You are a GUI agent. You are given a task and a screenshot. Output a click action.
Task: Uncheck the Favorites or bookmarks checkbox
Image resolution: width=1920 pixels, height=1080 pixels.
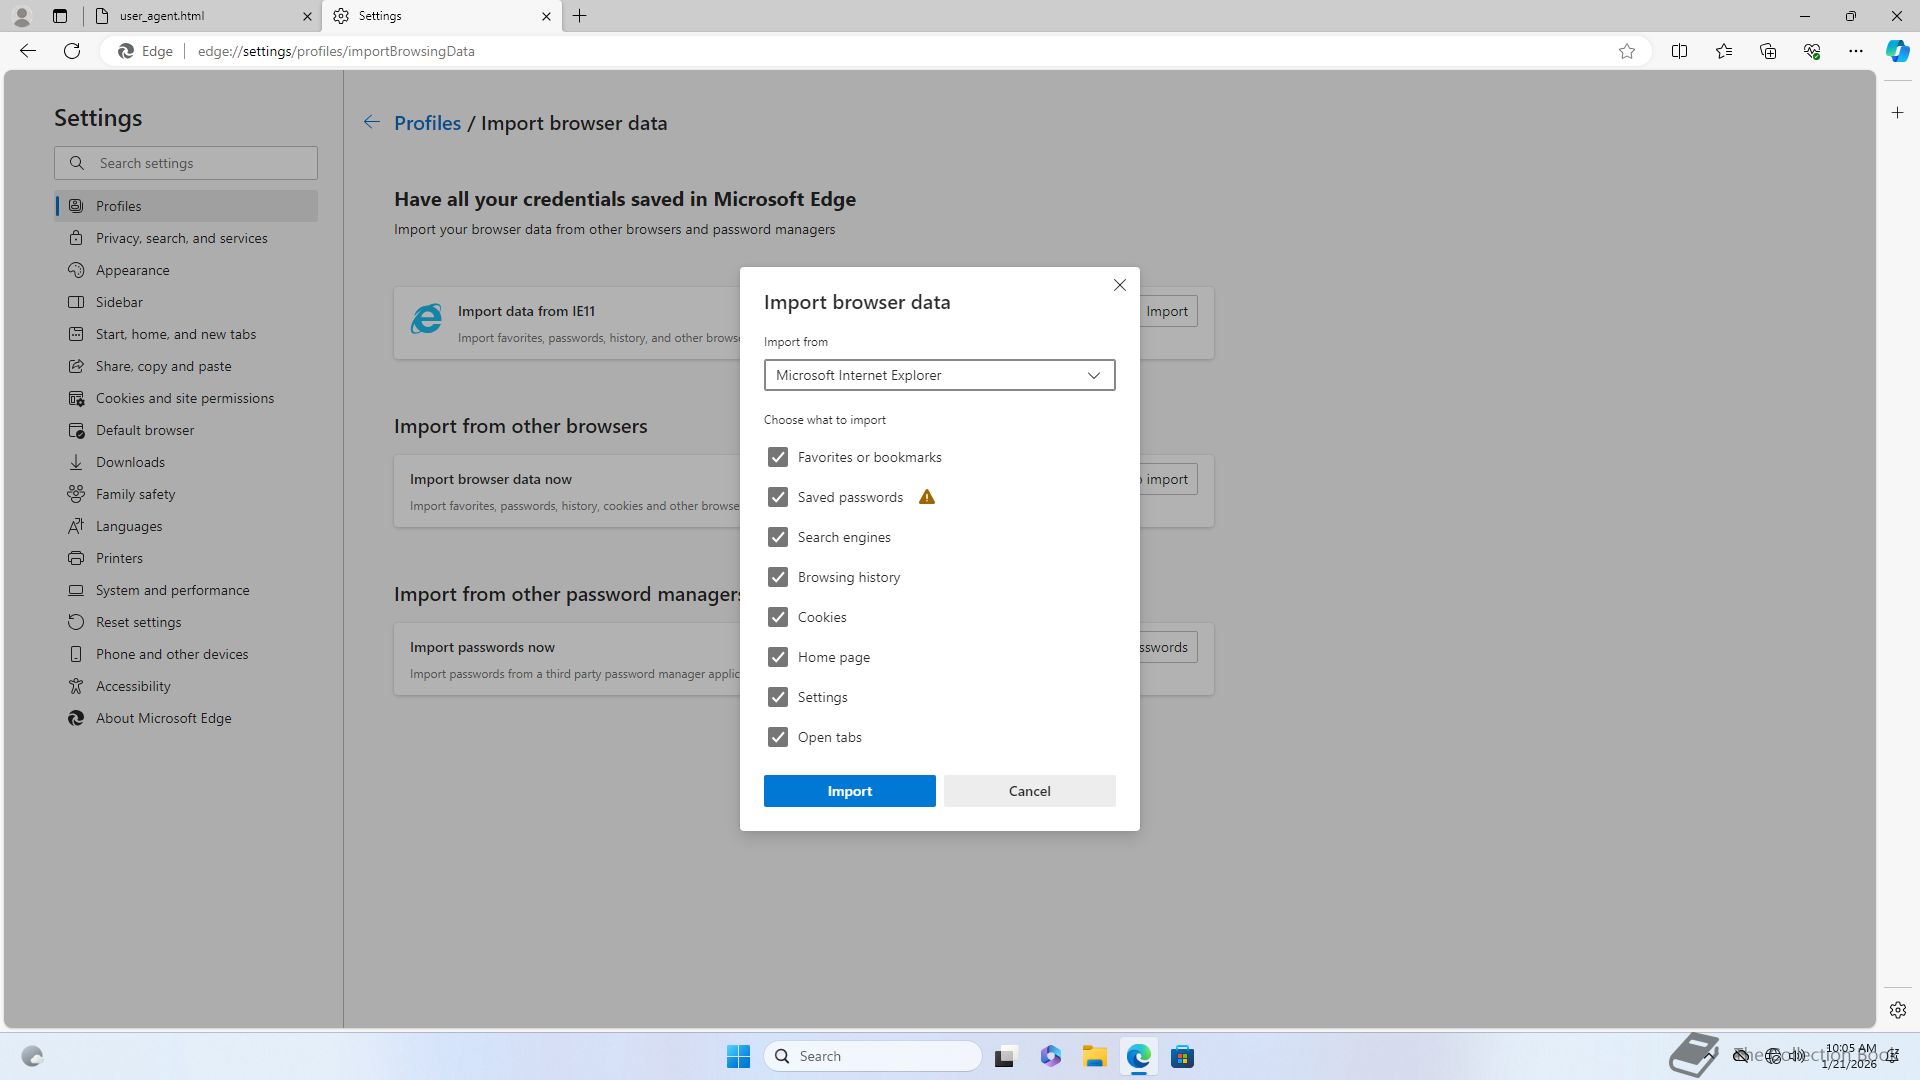[778, 457]
